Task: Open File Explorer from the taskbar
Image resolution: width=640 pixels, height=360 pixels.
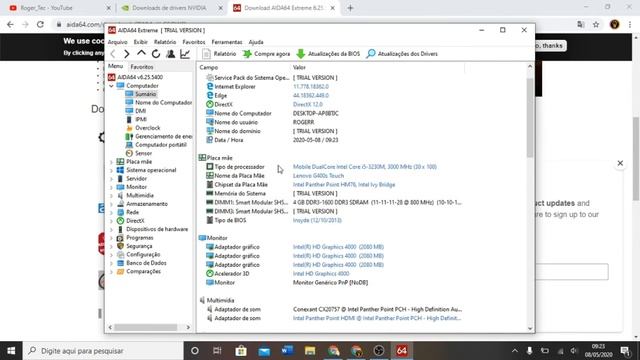Action: tap(310, 351)
